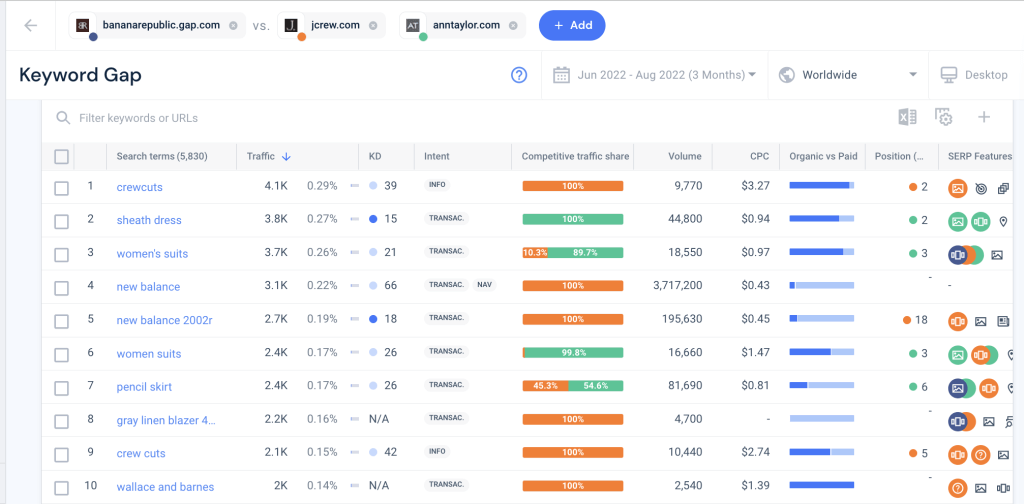Export table to Excel

tap(907, 118)
